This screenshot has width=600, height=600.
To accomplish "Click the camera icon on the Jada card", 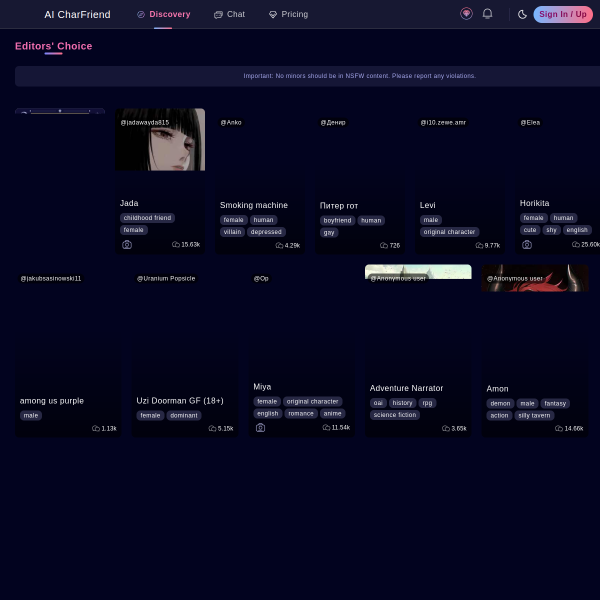I will [x=127, y=245].
